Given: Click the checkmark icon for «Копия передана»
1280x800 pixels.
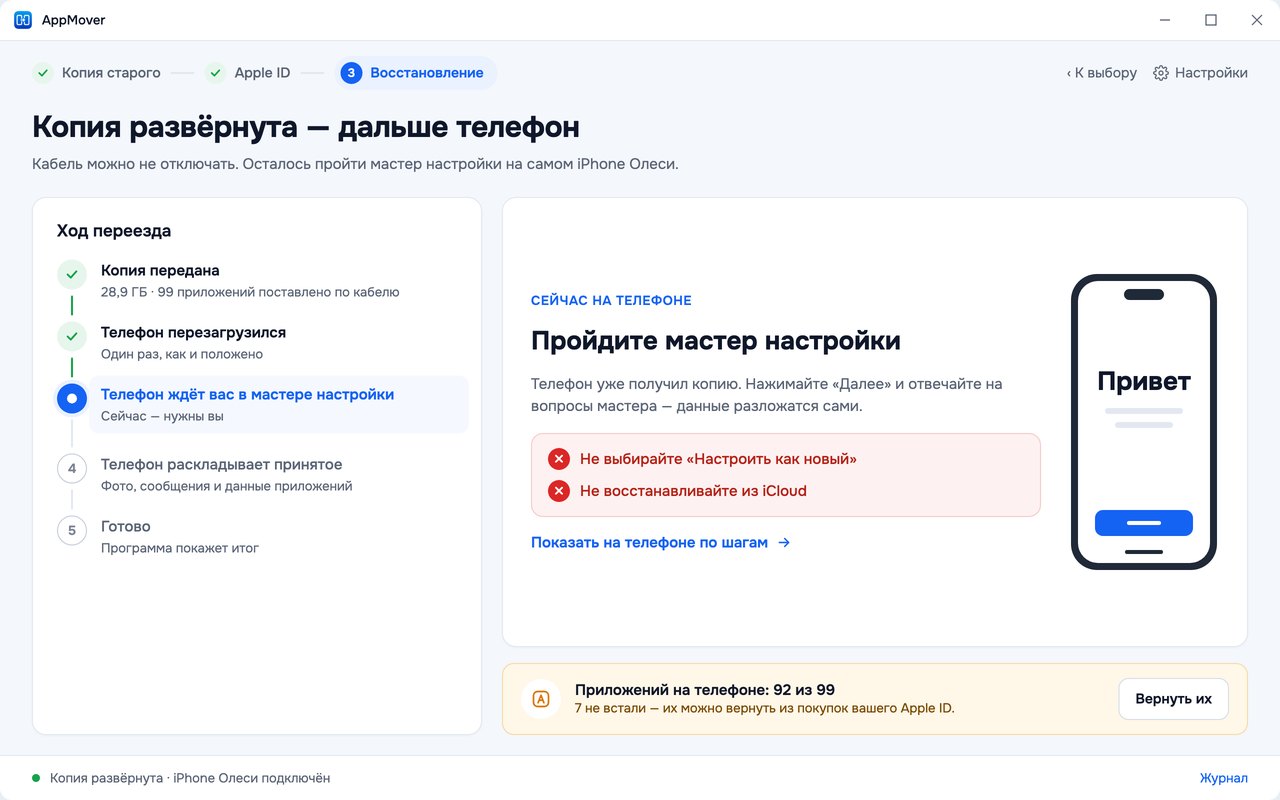Looking at the screenshot, I should point(71,275).
